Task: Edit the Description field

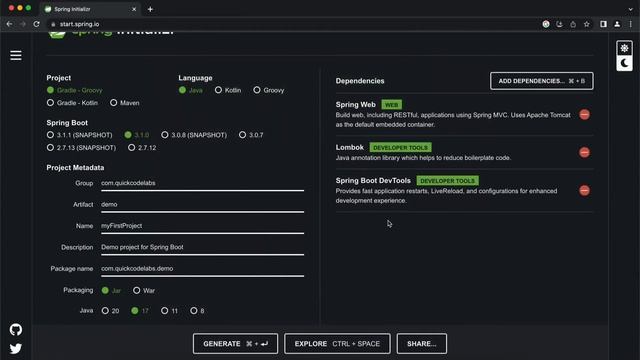Action: pos(202,247)
